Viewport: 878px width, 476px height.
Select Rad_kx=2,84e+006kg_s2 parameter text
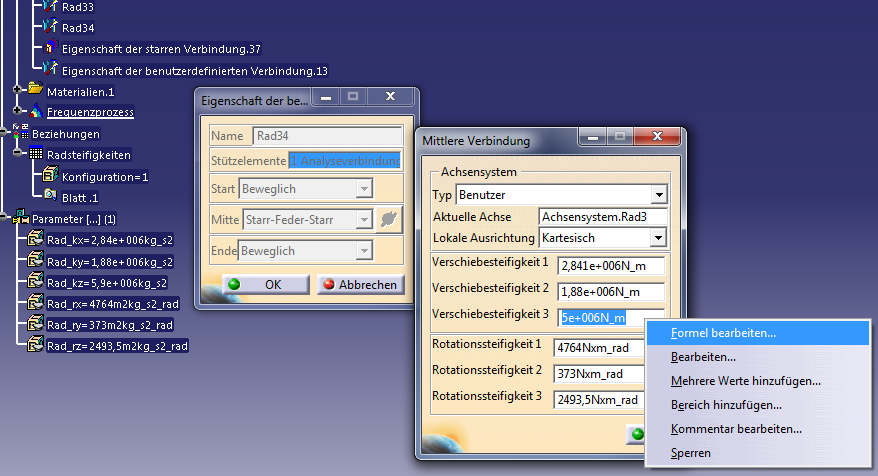click(x=110, y=240)
